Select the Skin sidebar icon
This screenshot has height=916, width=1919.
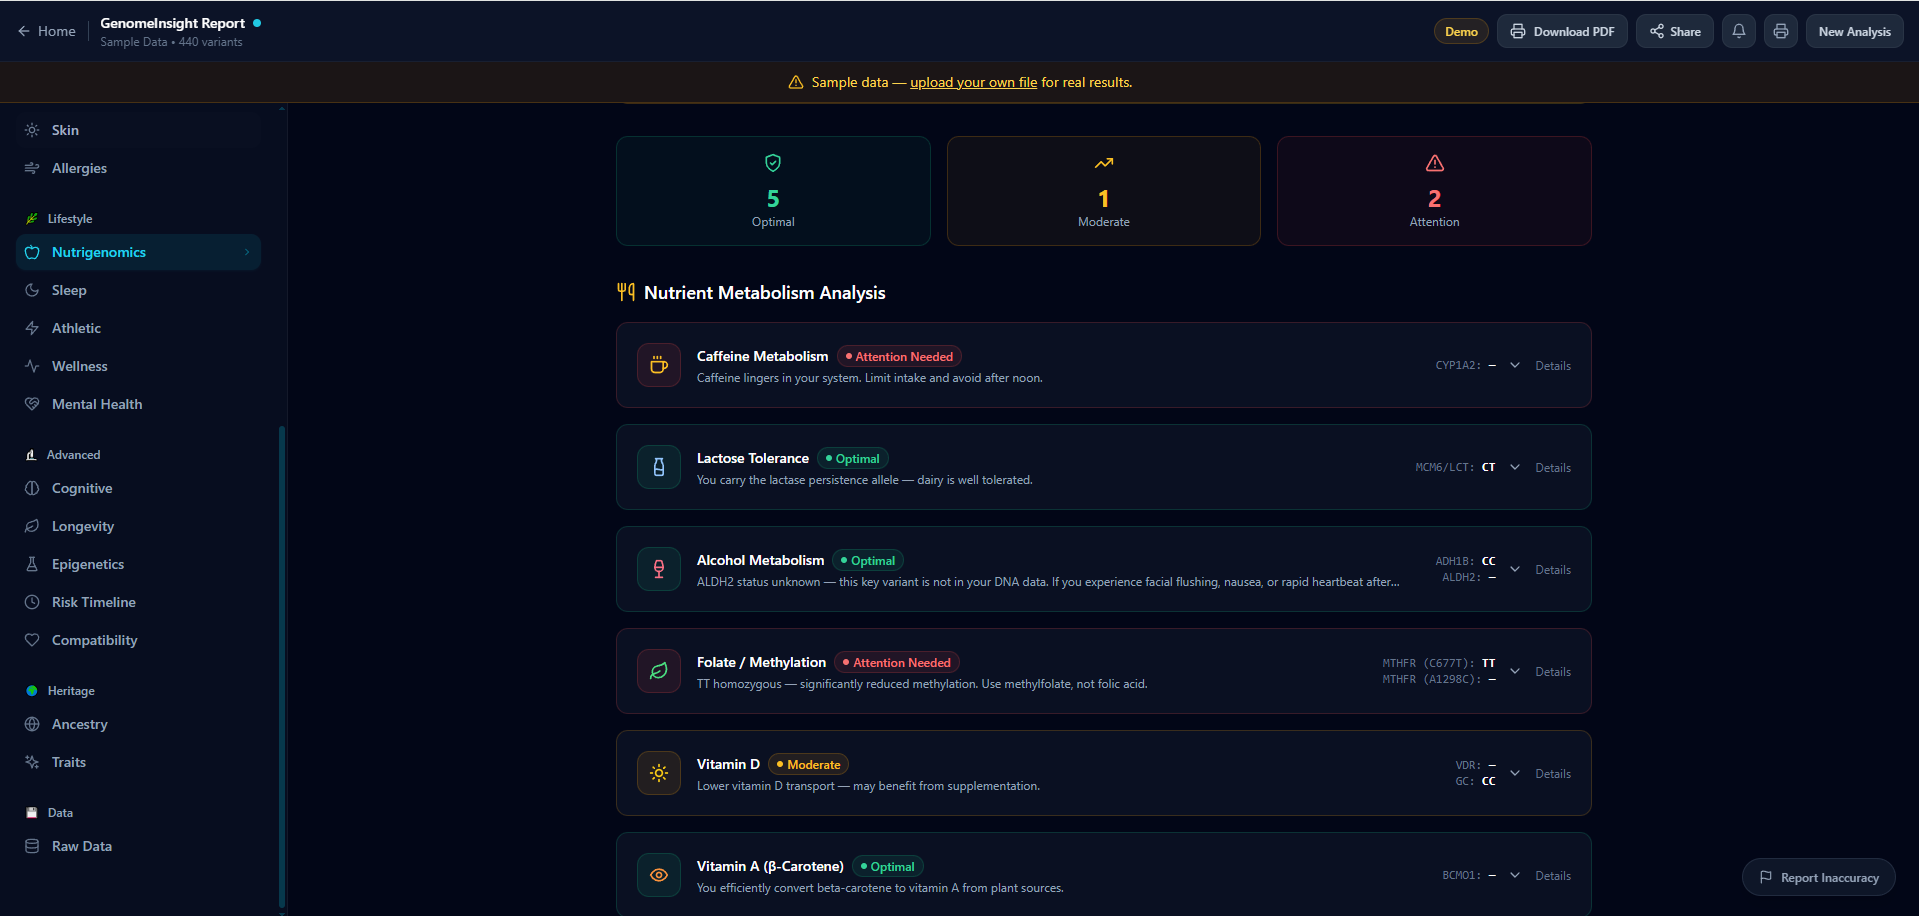pos(31,129)
